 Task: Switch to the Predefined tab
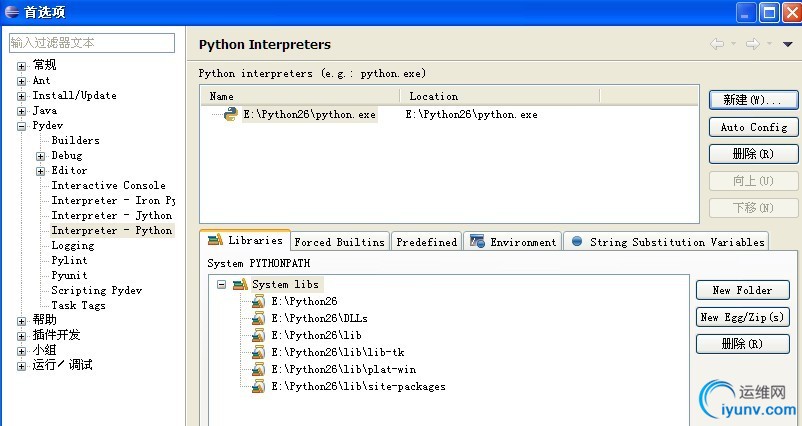coord(426,242)
